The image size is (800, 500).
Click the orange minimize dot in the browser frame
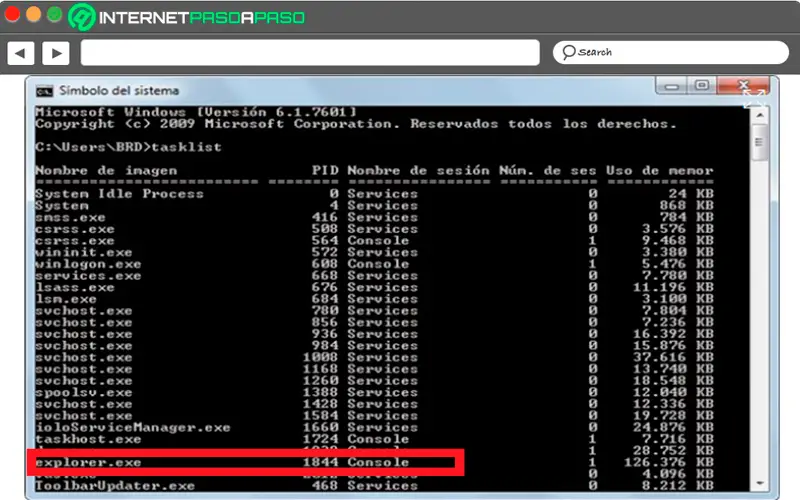[34, 14]
